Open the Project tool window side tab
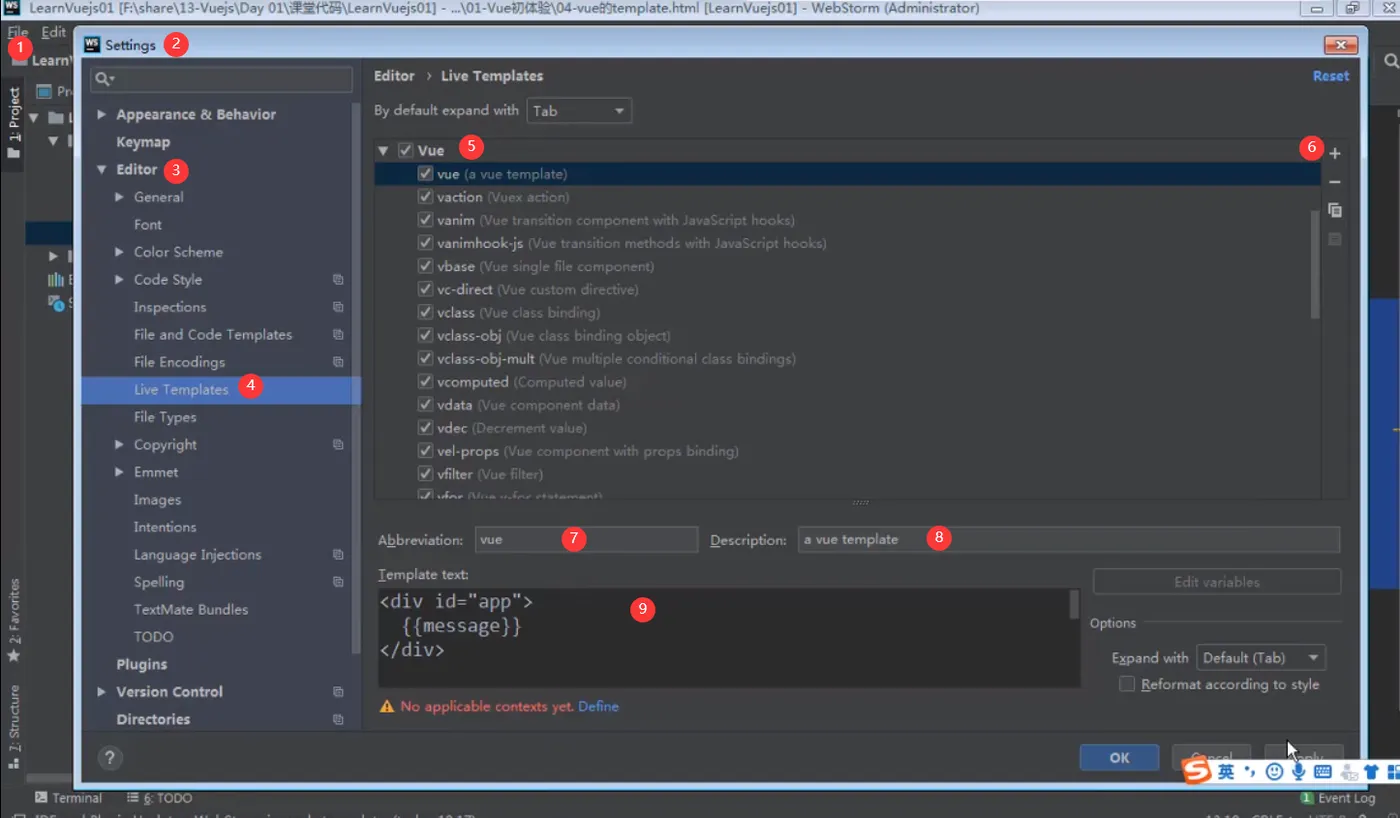 tap(13, 122)
